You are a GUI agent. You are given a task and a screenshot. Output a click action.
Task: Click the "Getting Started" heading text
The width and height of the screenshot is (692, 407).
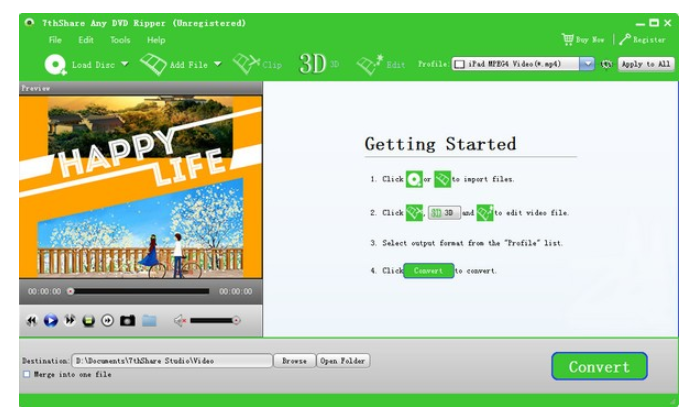coord(440,144)
